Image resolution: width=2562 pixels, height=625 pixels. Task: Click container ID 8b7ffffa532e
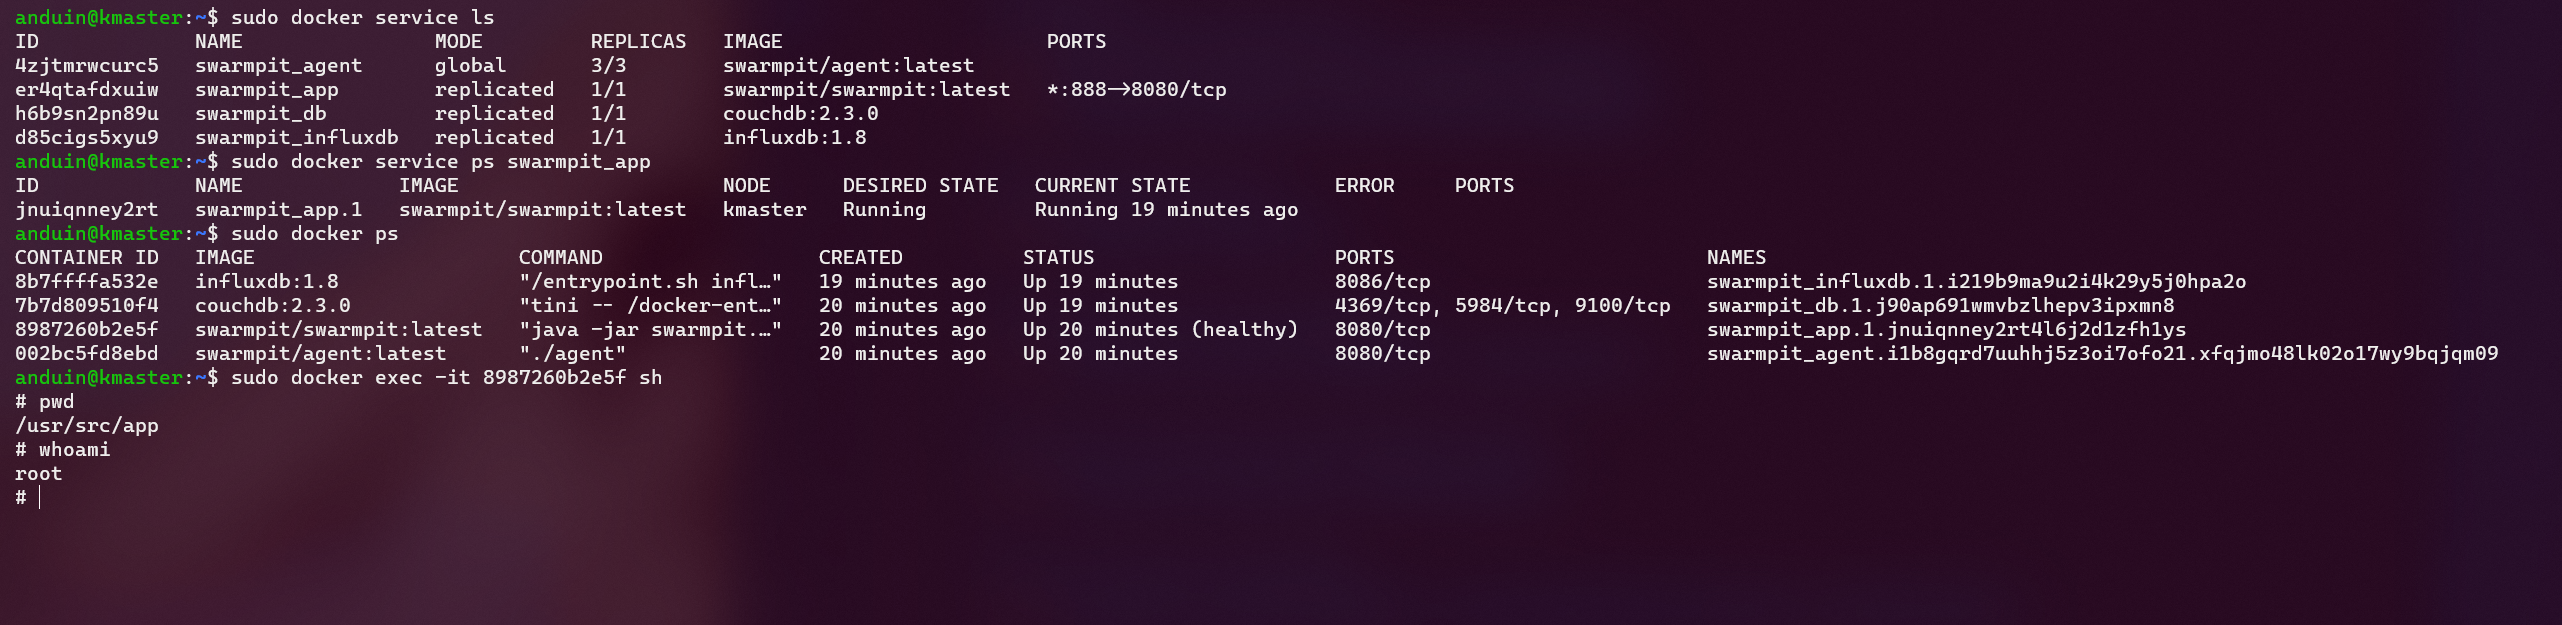click(86, 282)
